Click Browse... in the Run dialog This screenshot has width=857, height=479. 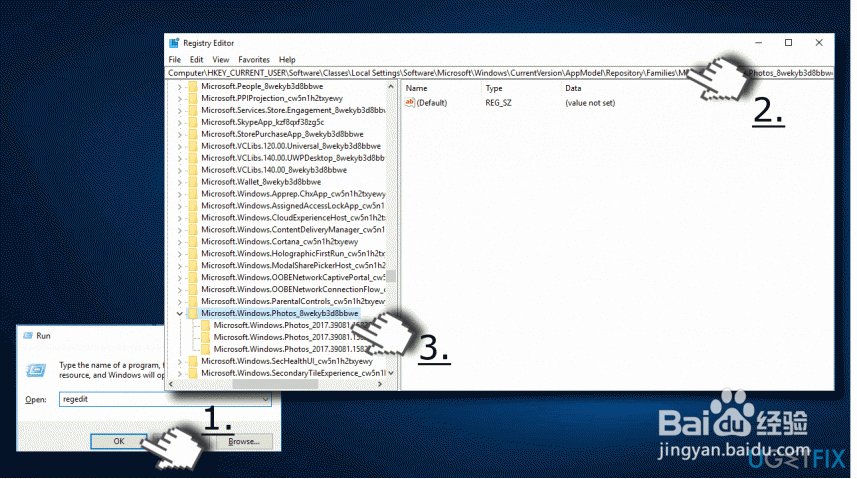[x=244, y=441]
